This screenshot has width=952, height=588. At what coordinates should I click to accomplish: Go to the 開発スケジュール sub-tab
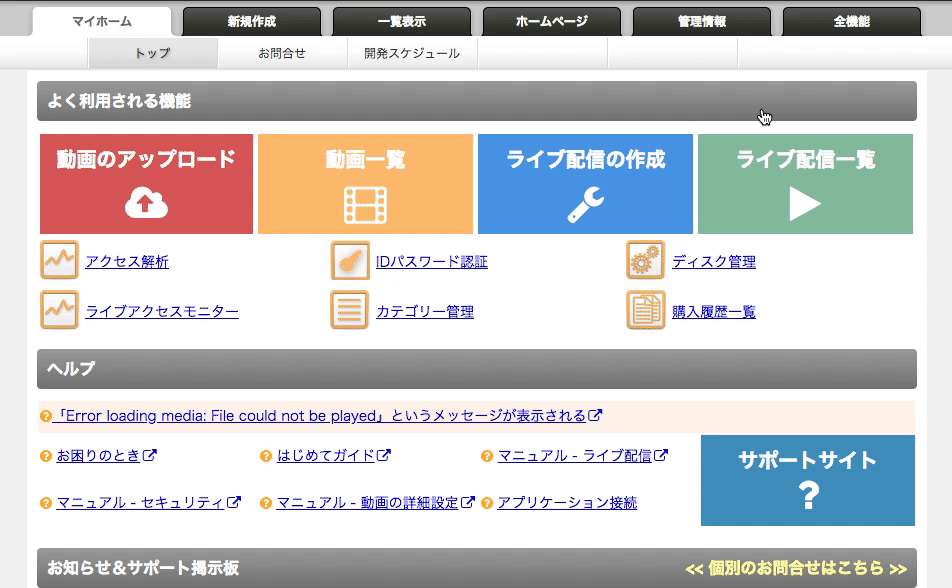pyautogui.click(x=412, y=53)
